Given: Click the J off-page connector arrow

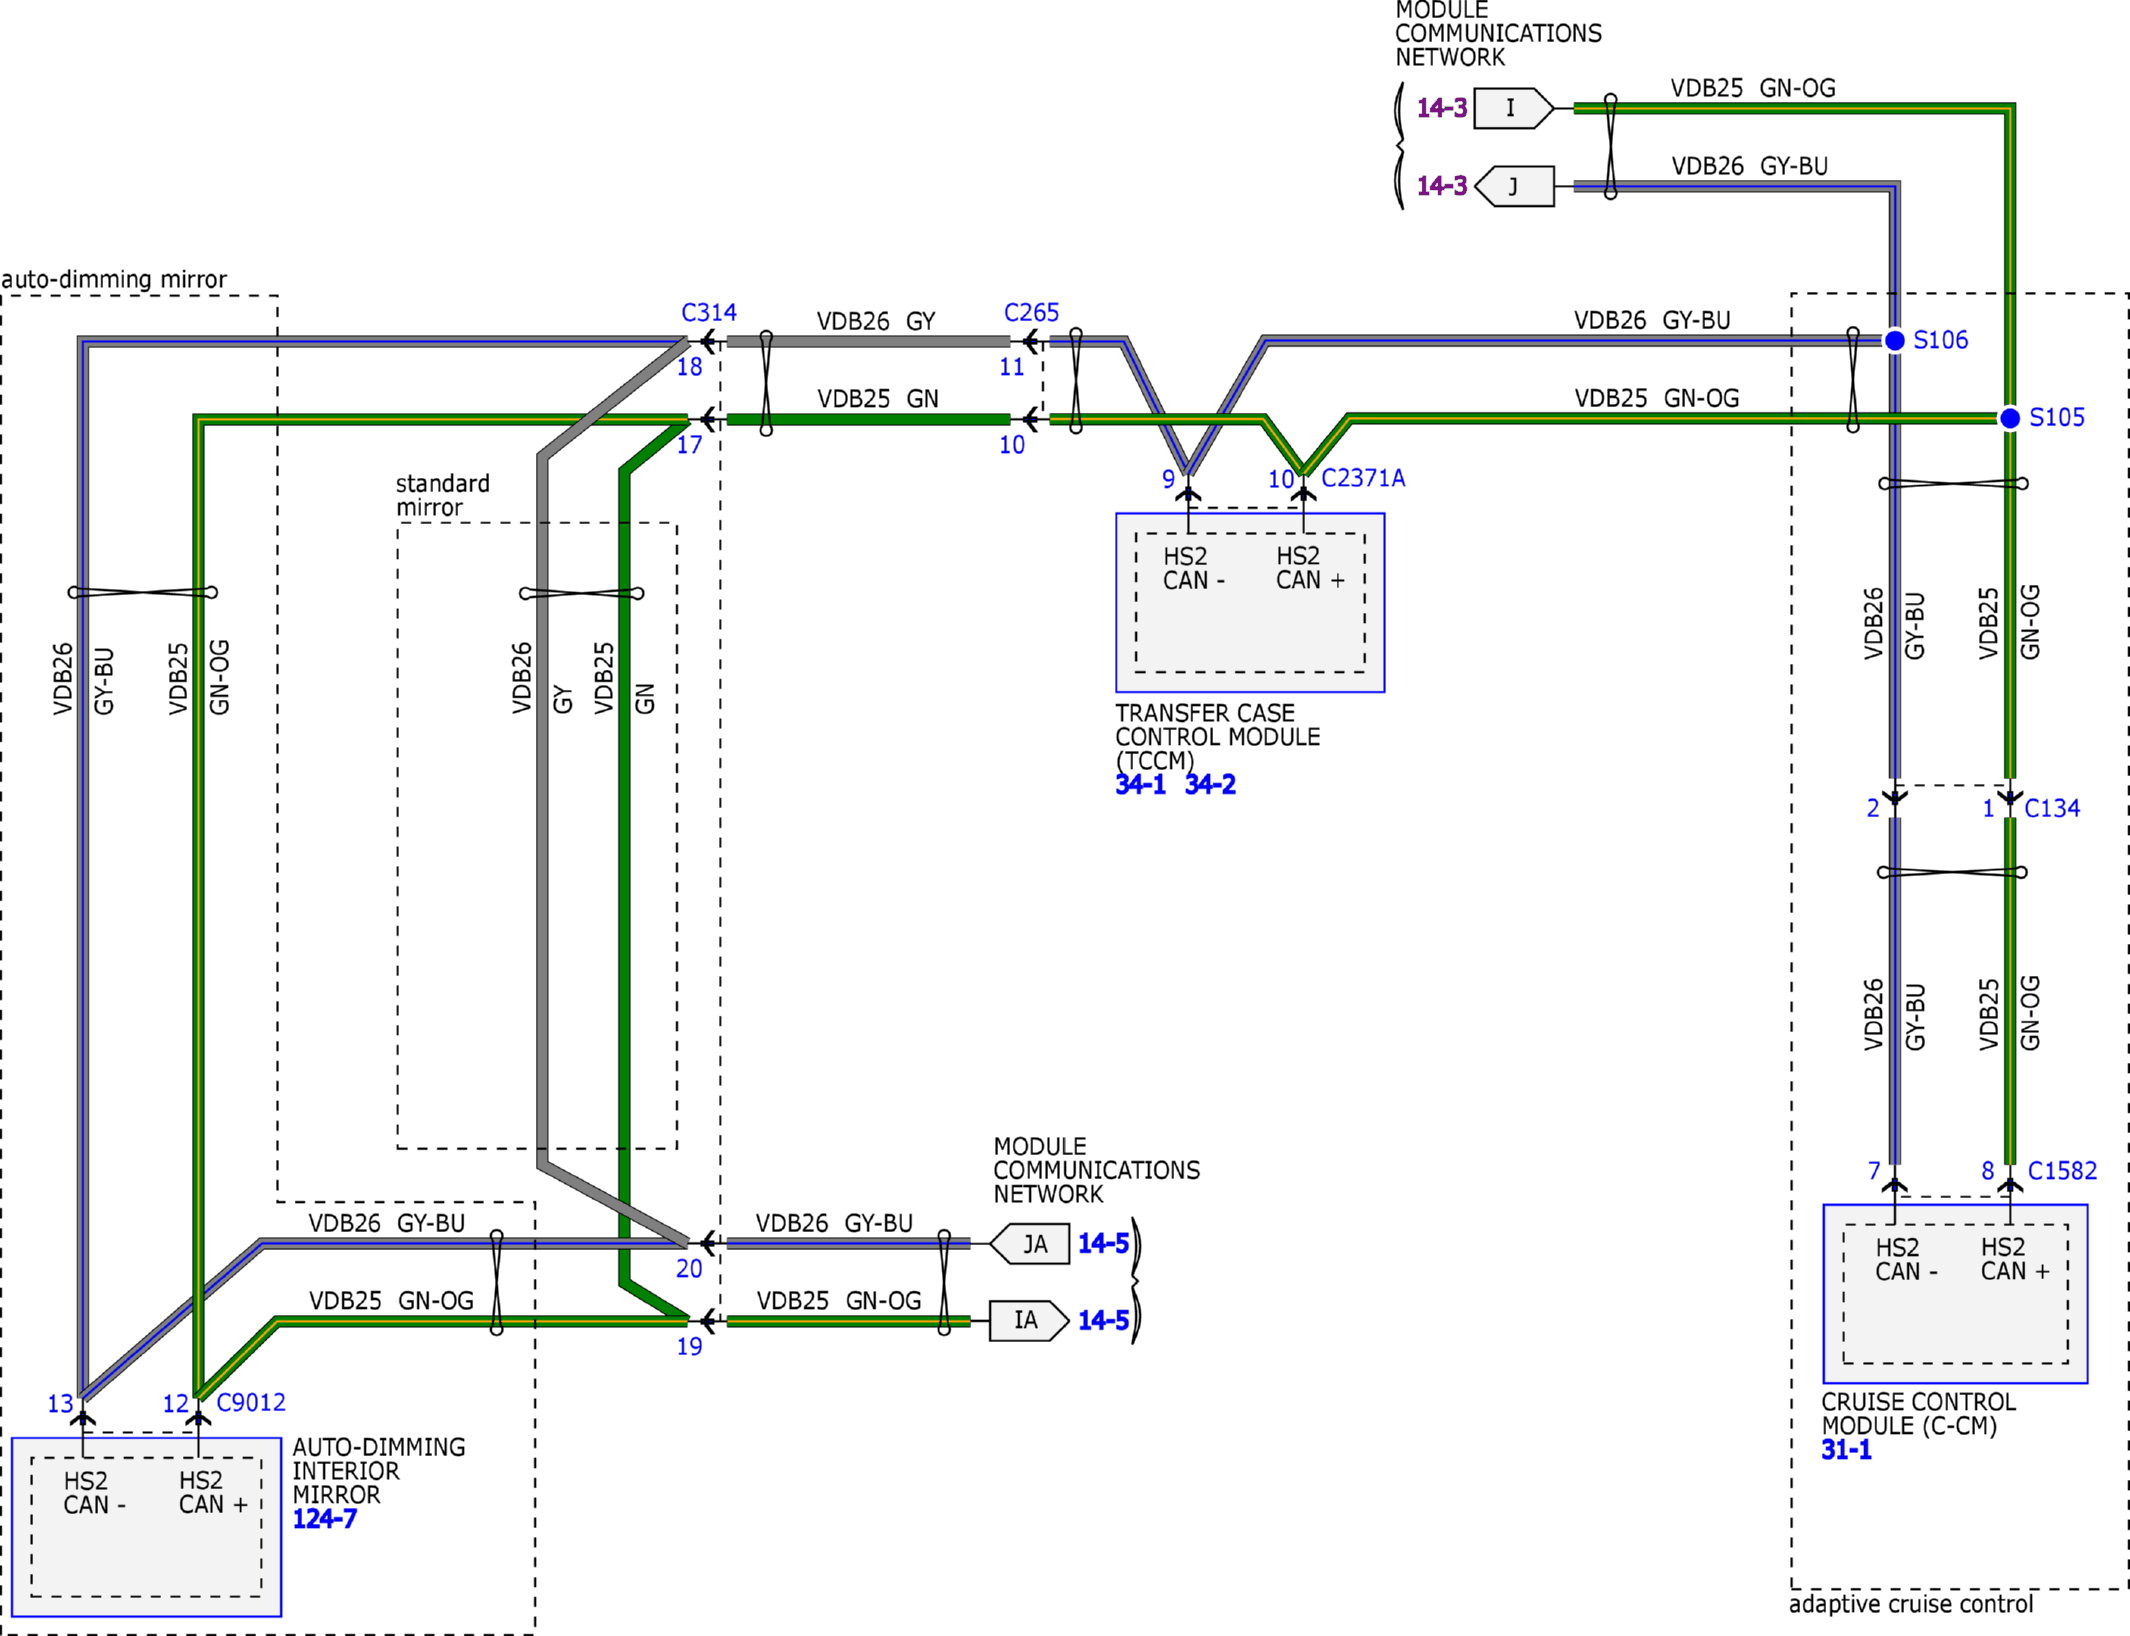Looking at the screenshot, I should point(1515,187).
